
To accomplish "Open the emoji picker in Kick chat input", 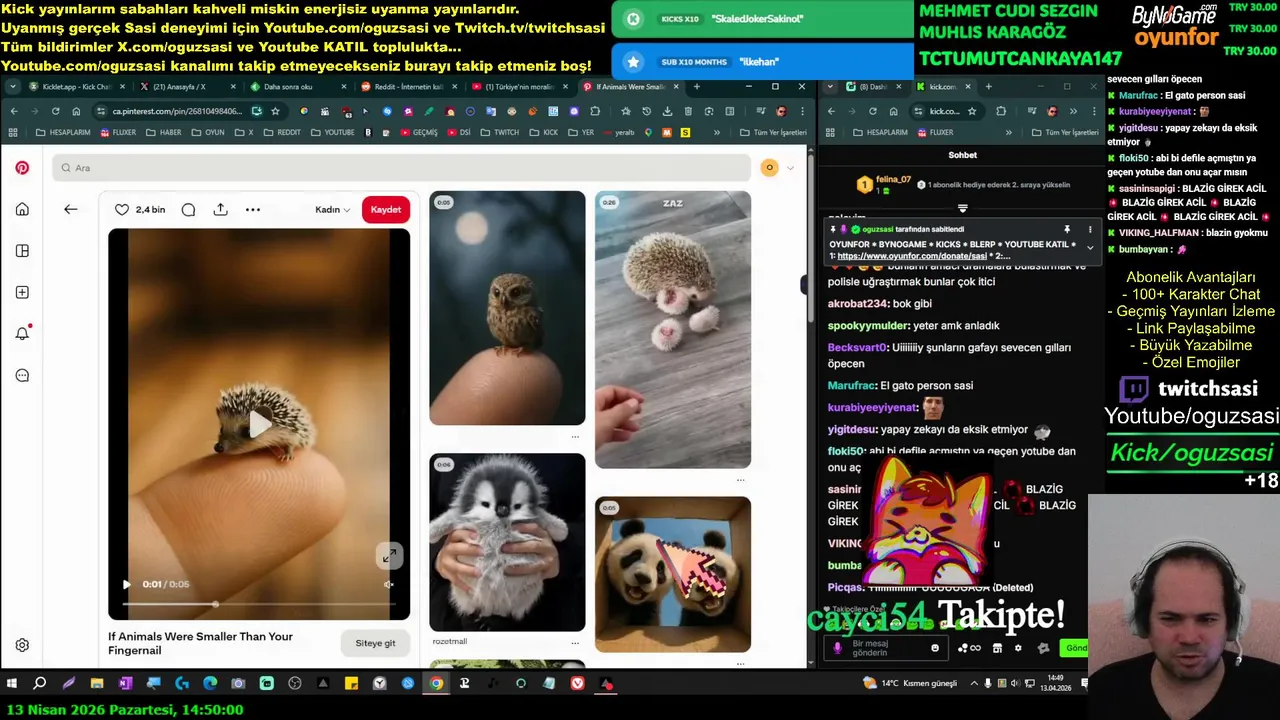I will click(935, 648).
